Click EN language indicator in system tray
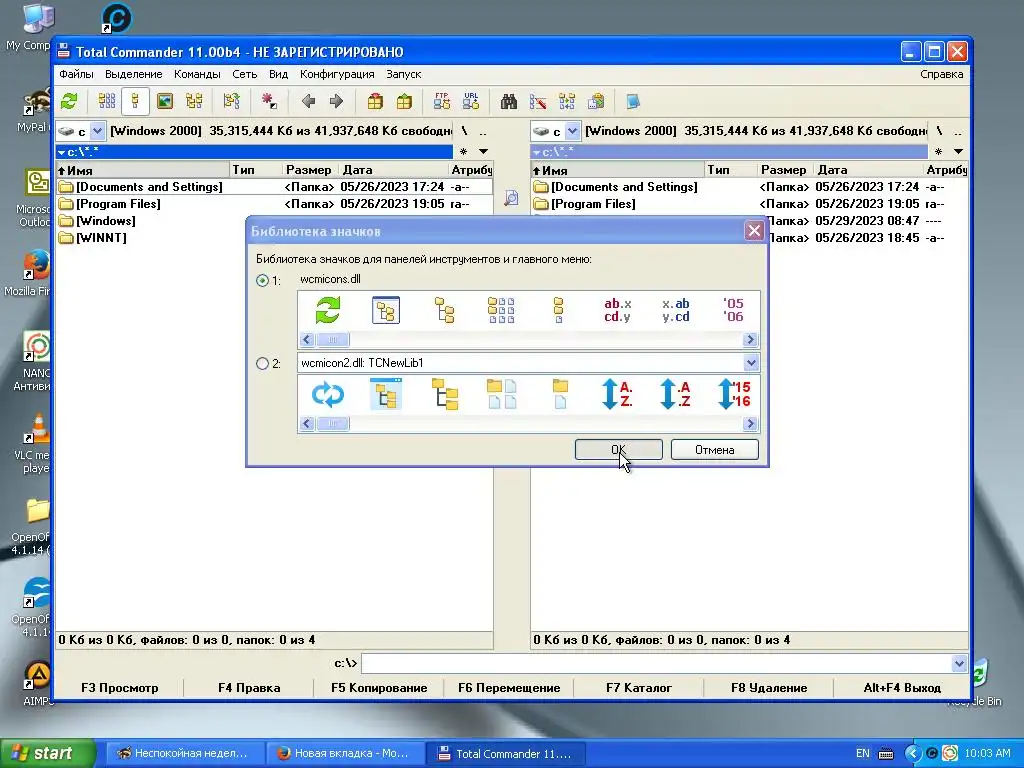Image resolution: width=1024 pixels, height=768 pixels. pyautogui.click(x=862, y=753)
